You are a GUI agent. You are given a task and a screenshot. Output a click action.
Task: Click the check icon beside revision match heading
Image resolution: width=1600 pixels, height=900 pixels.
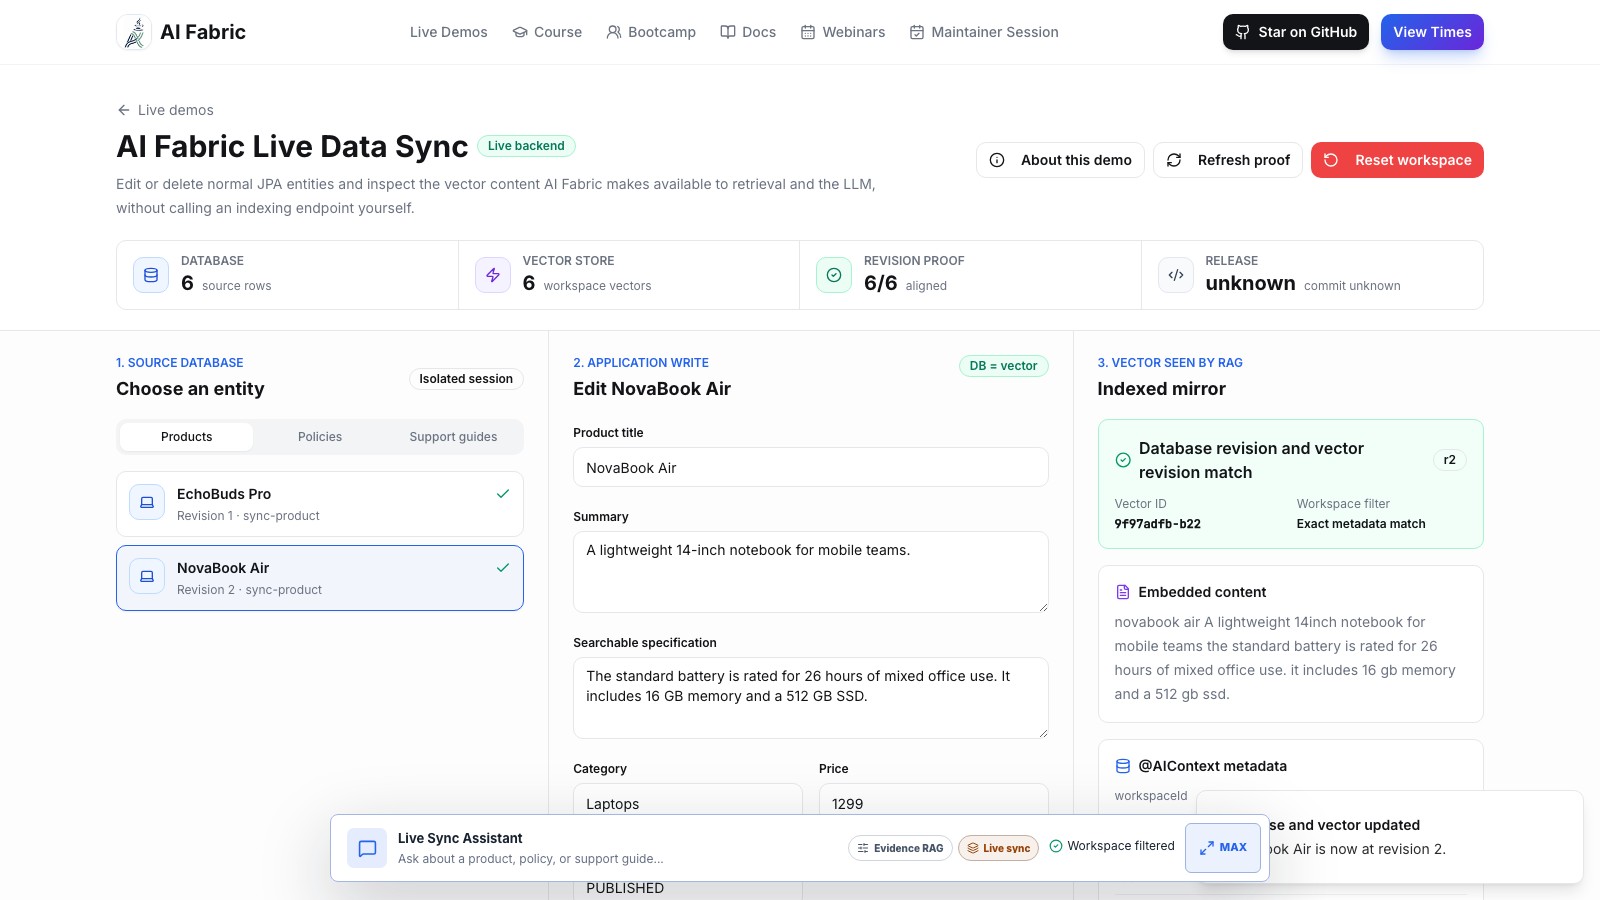point(1123,460)
